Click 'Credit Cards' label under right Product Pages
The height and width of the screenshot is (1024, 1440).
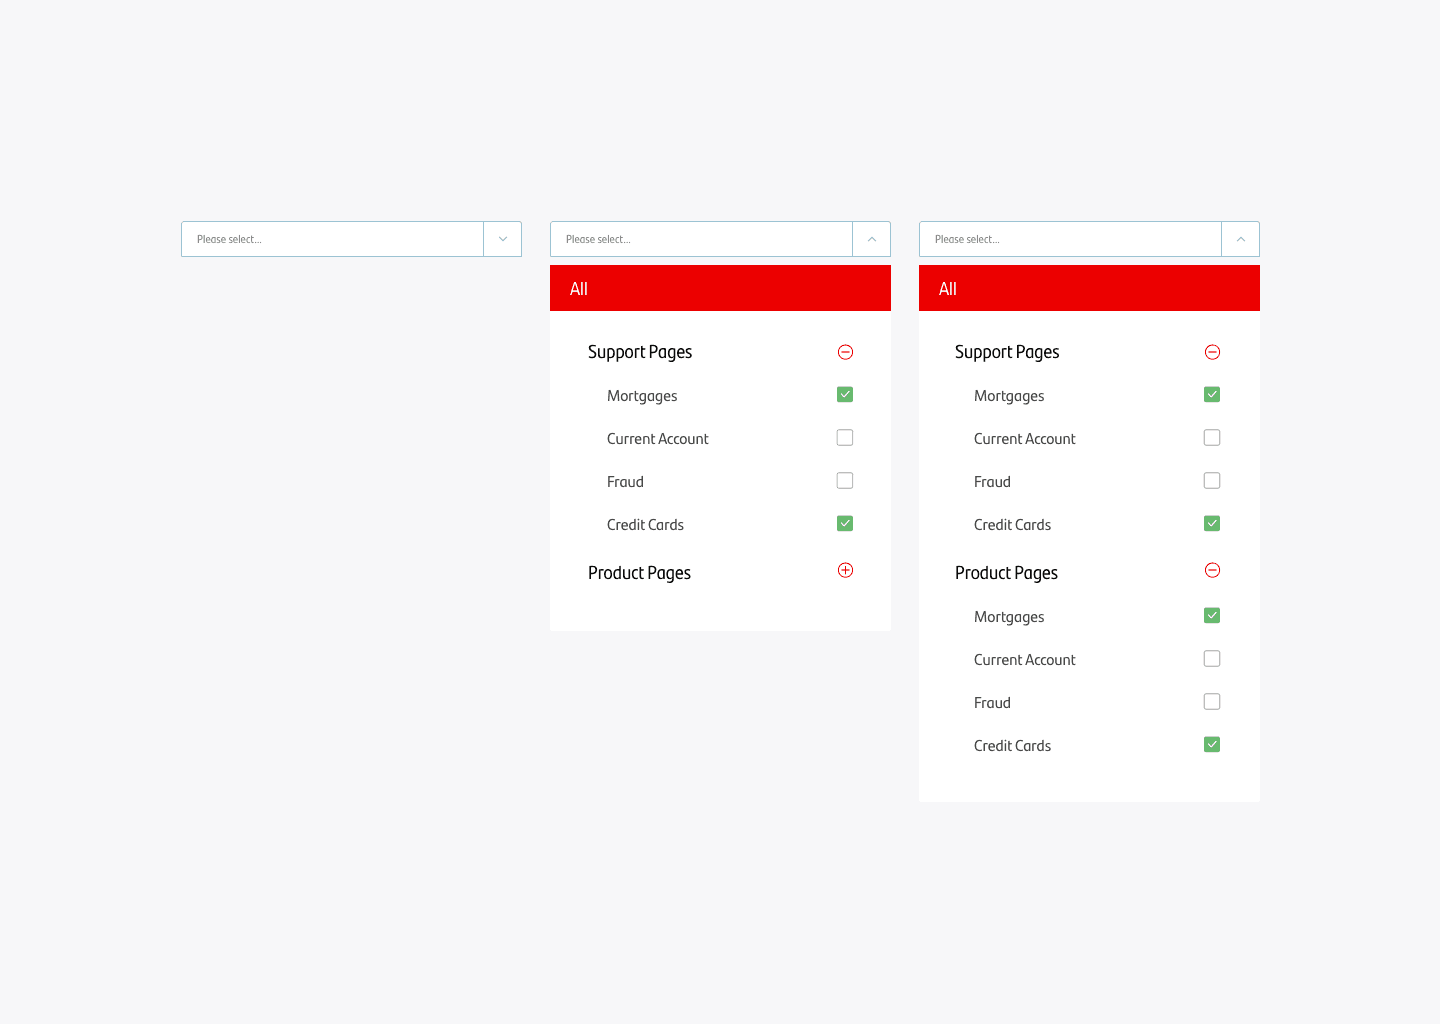pyautogui.click(x=1012, y=745)
